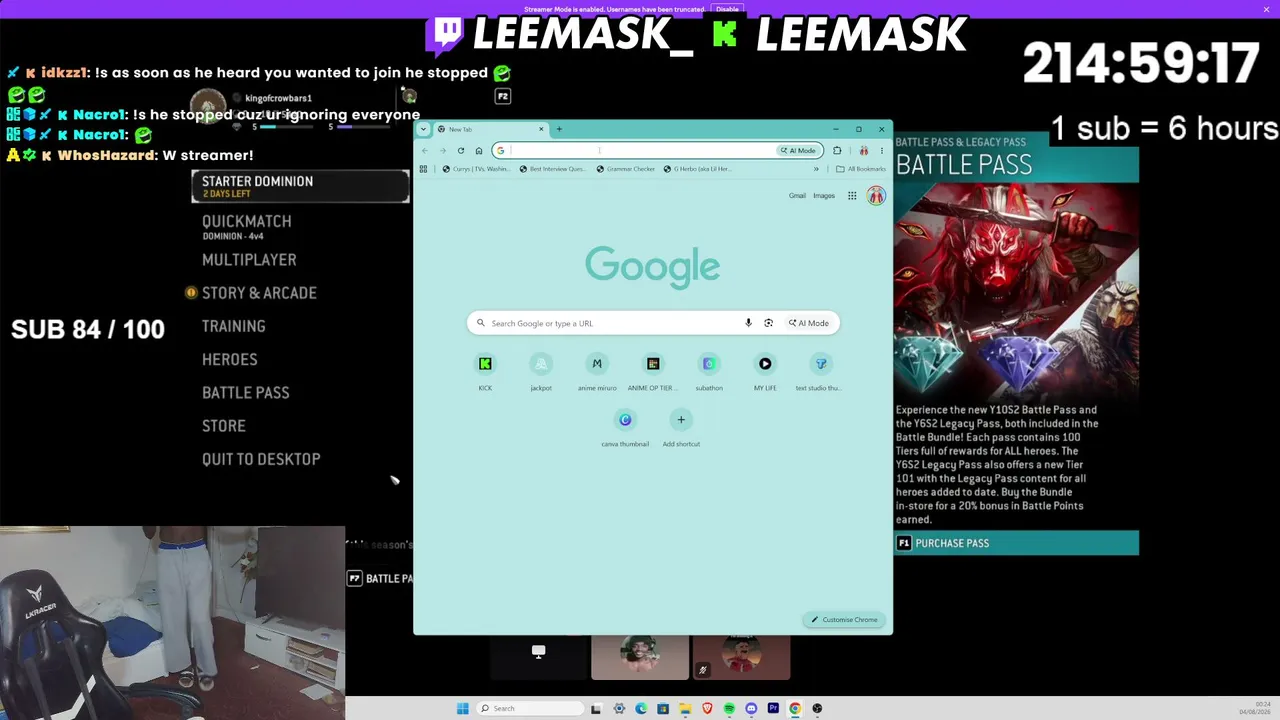Focus the Chrome address bar

tap(640, 151)
